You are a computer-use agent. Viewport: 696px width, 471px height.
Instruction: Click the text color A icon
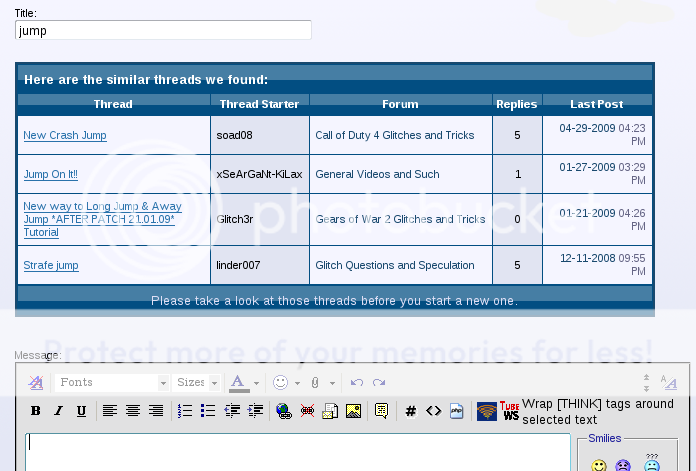238,383
